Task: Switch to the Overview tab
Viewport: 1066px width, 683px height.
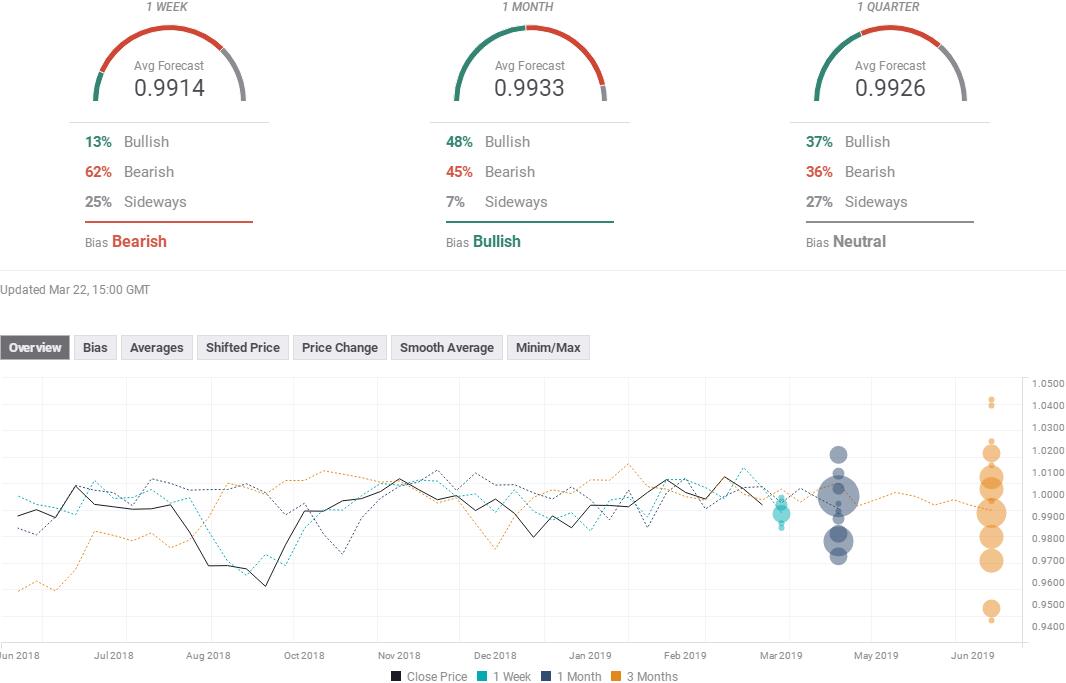Action: pyautogui.click(x=35, y=348)
